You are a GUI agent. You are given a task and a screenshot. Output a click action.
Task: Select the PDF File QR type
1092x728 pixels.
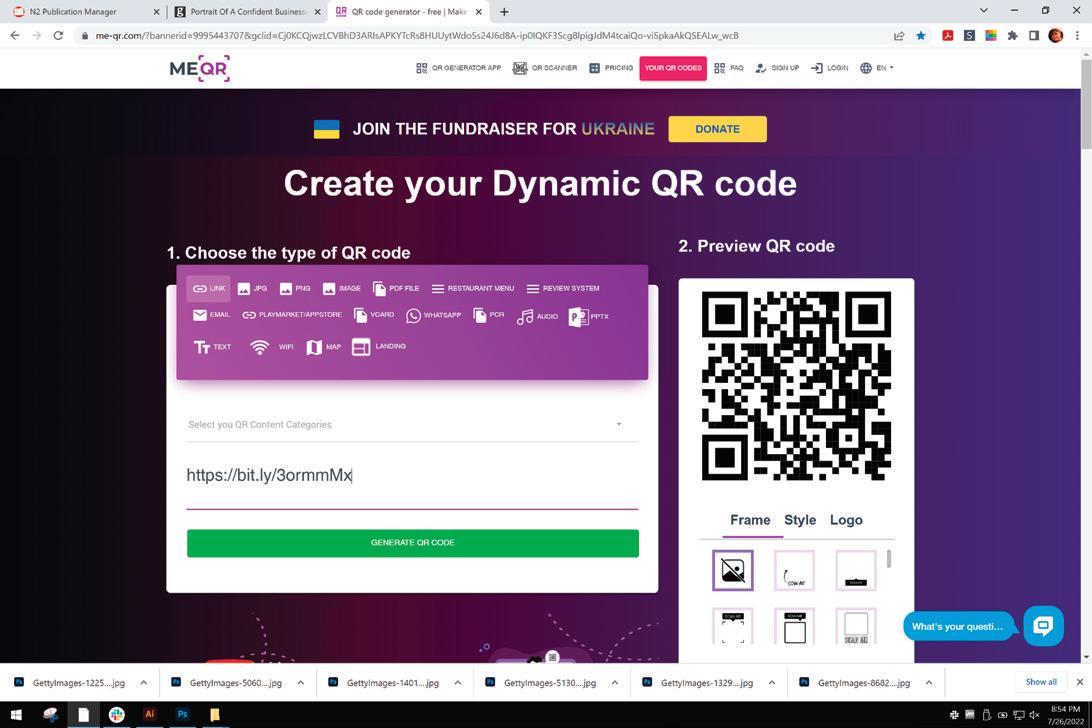(x=396, y=288)
